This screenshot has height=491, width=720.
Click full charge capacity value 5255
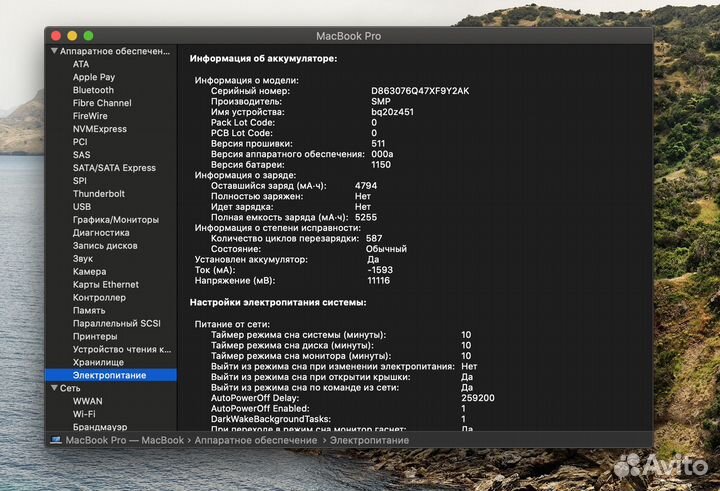click(366, 218)
